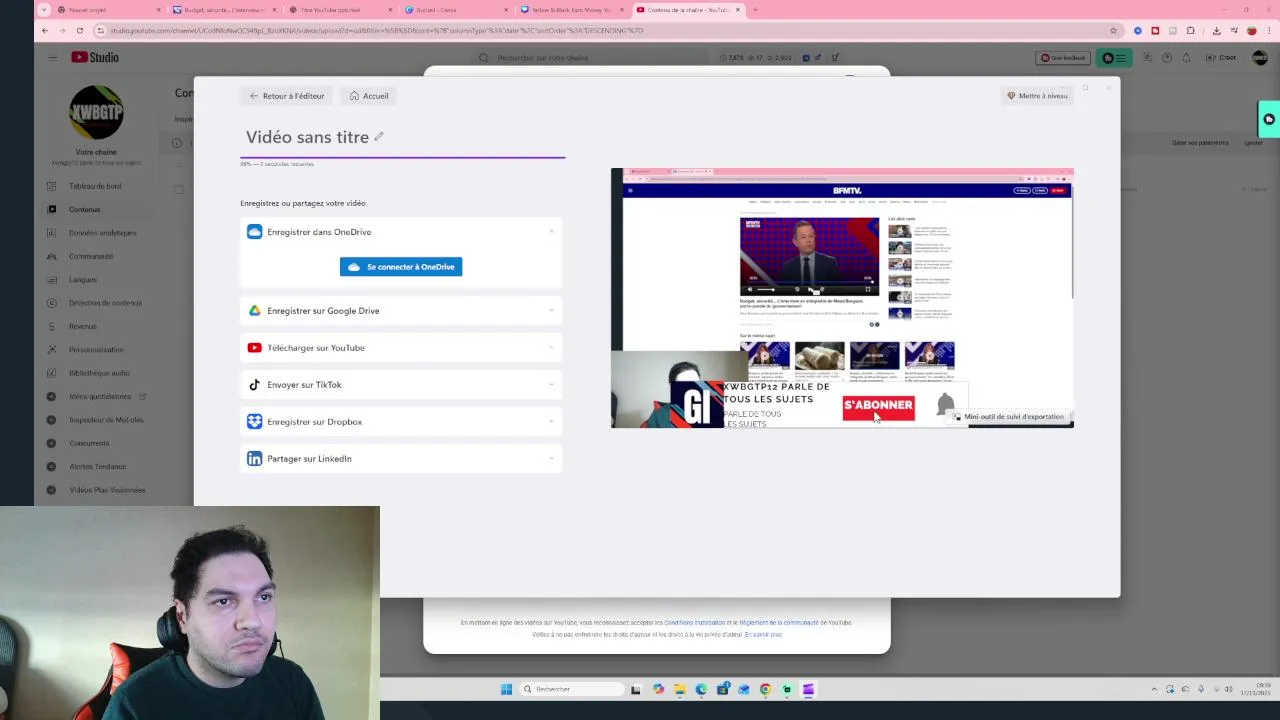
Task: Open the Conditions d'utilisation link
Action: [x=694, y=623]
